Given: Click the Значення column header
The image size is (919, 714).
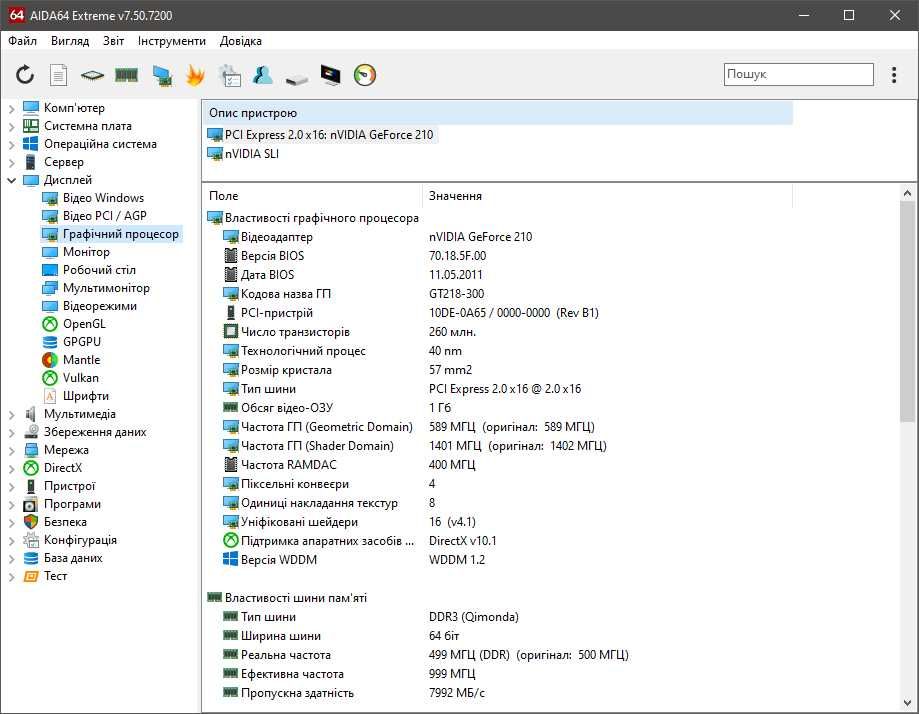Looking at the screenshot, I should click(x=607, y=196).
